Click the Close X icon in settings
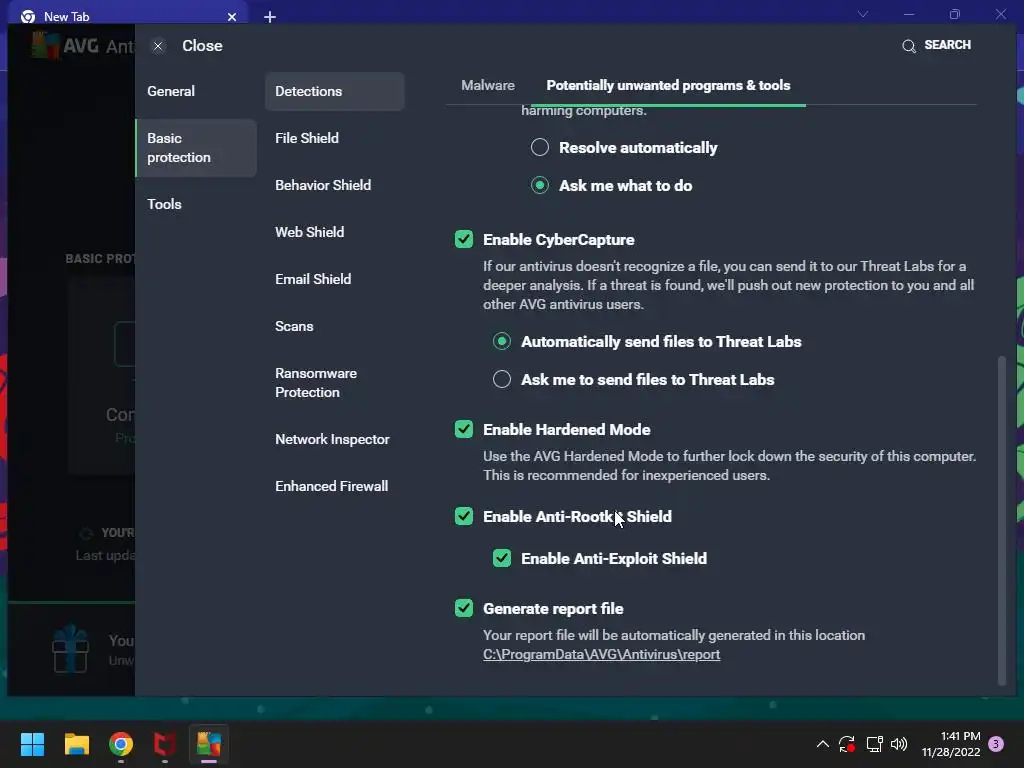Image resolution: width=1024 pixels, height=768 pixels. [x=157, y=46]
